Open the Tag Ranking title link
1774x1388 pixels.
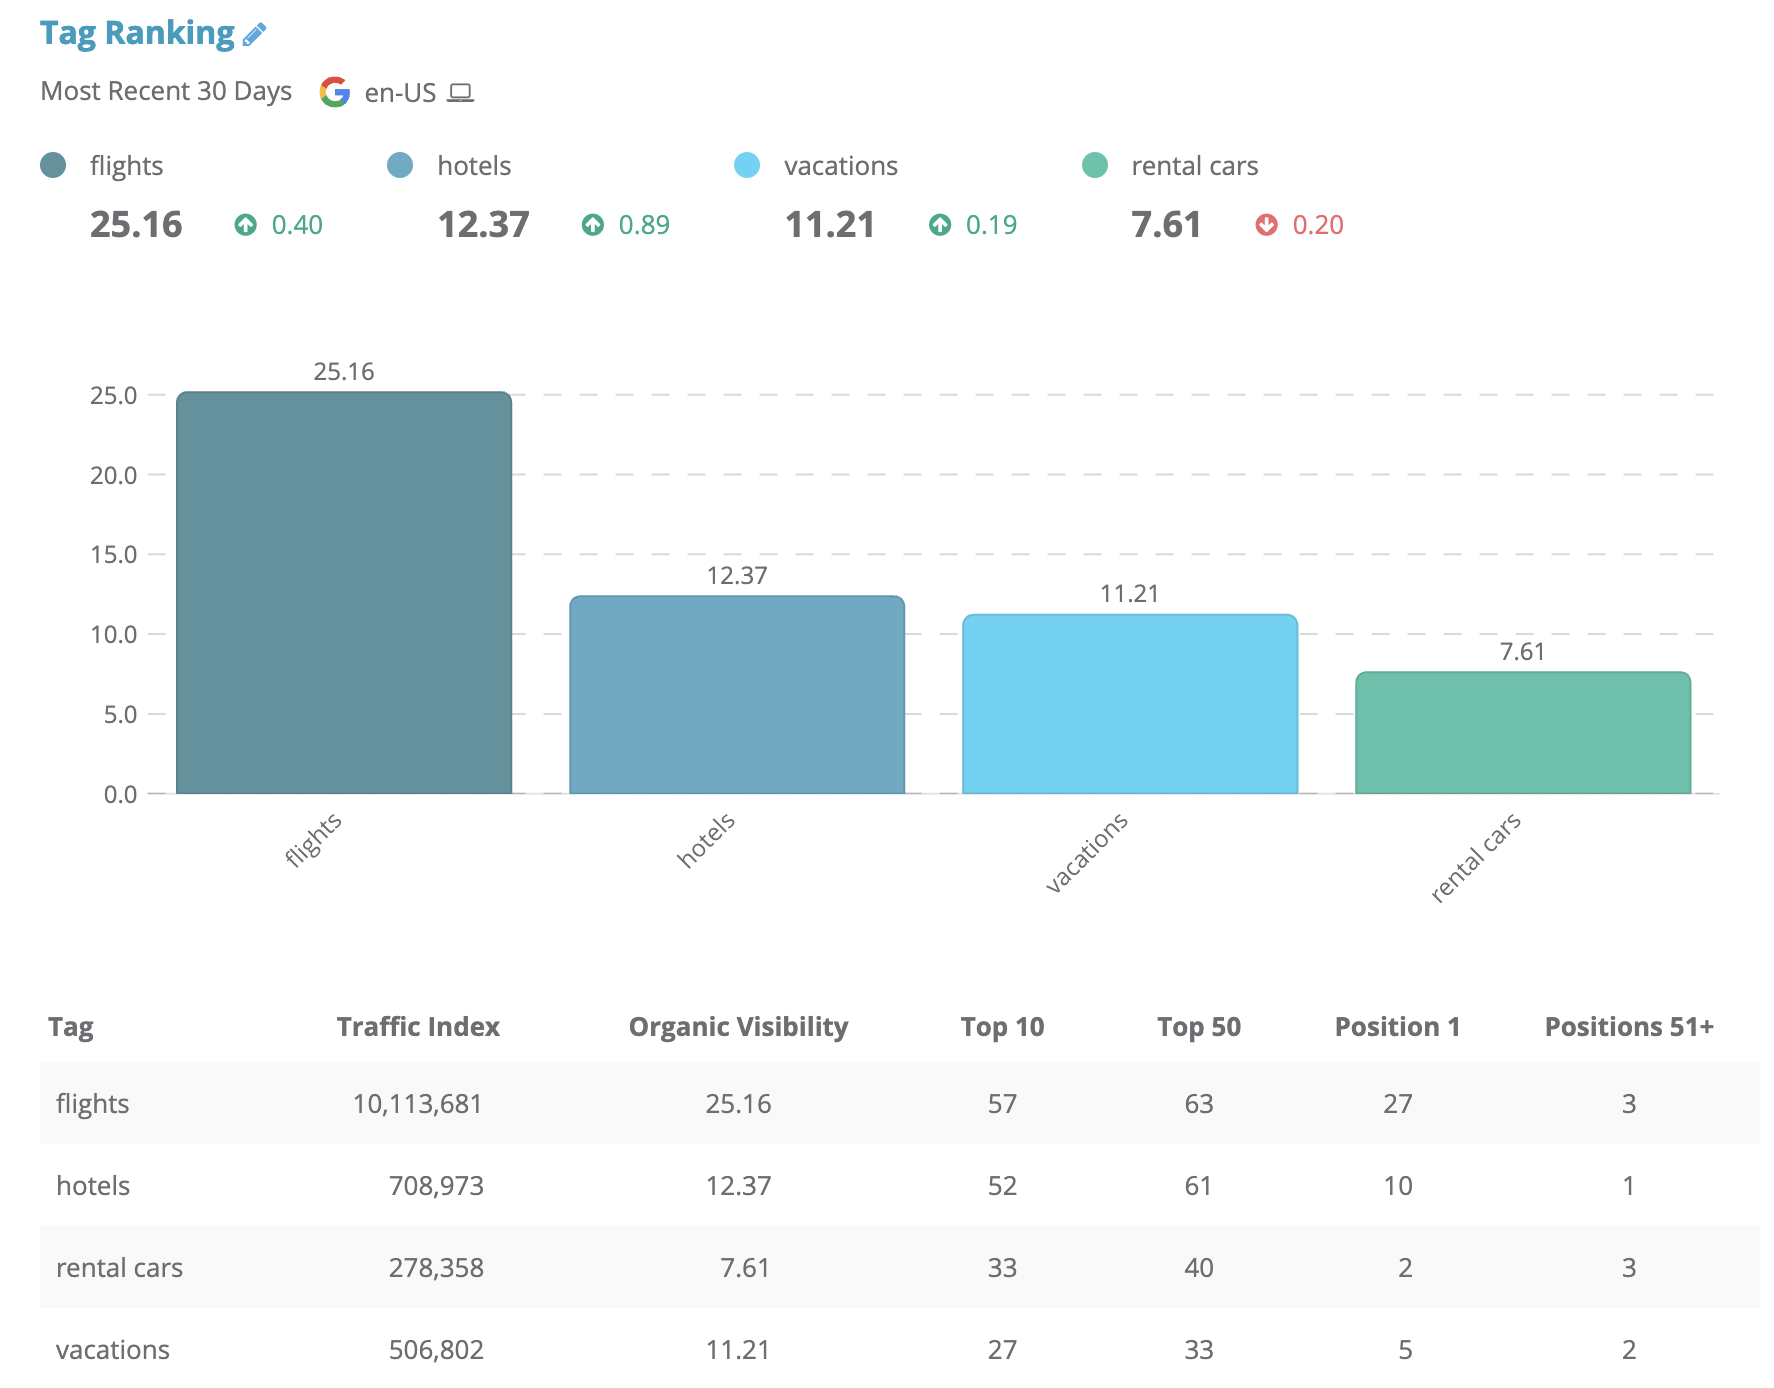[137, 33]
